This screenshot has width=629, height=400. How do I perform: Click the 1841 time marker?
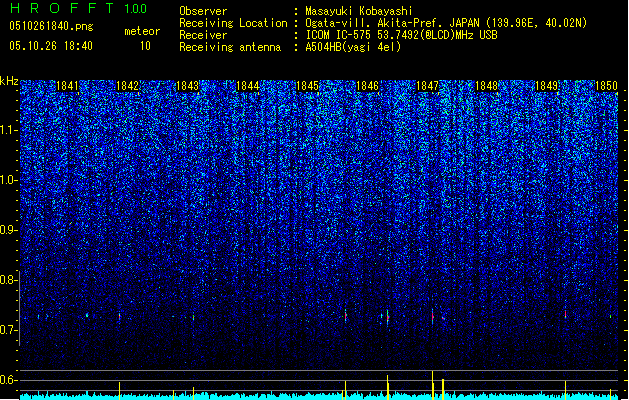pyautogui.click(x=67, y=86)
